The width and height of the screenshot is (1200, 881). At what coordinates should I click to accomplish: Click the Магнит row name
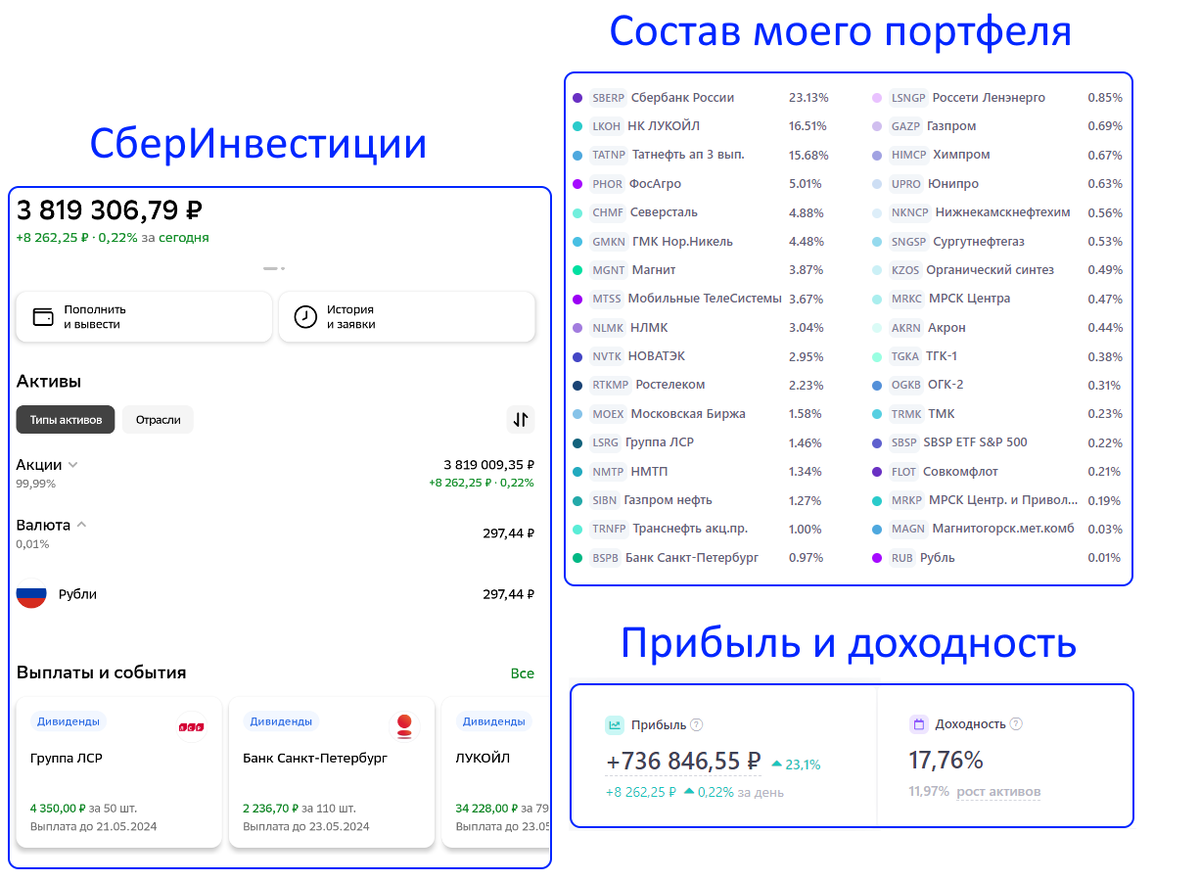654,270
